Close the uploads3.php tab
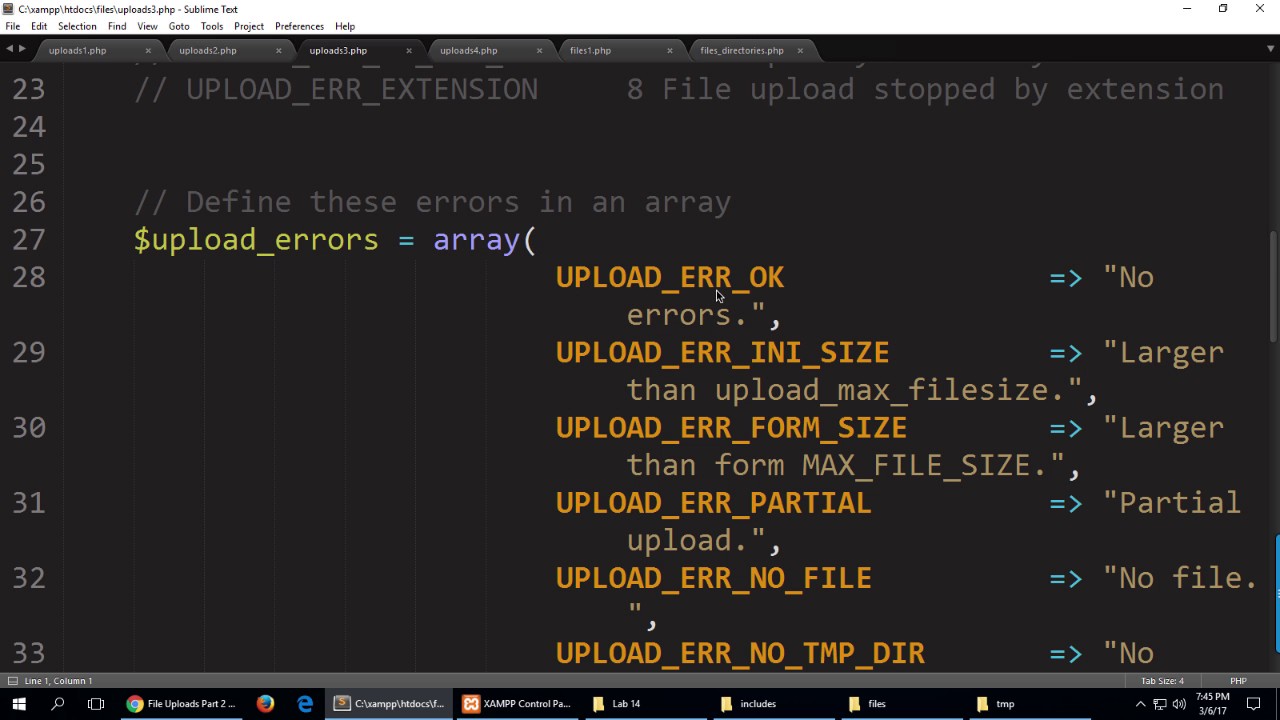 pos(408,50)
